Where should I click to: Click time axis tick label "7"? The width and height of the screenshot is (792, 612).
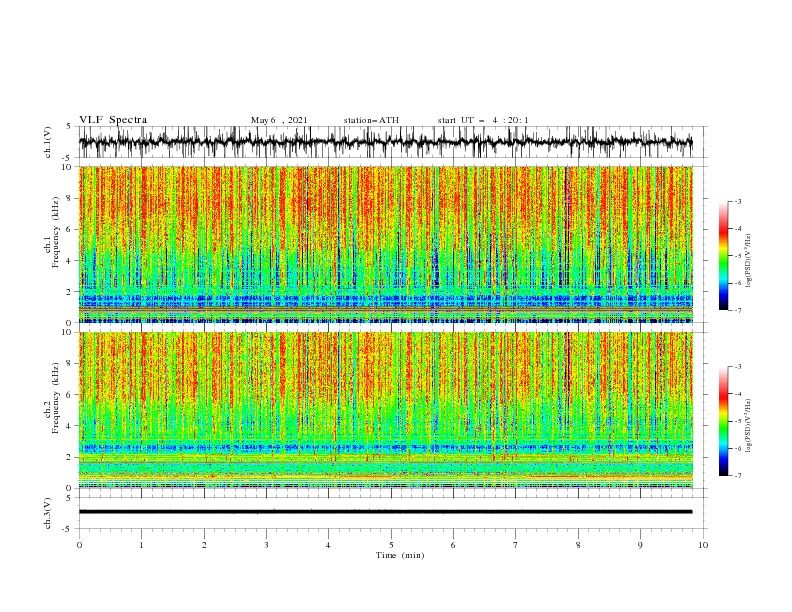[516, 545]
